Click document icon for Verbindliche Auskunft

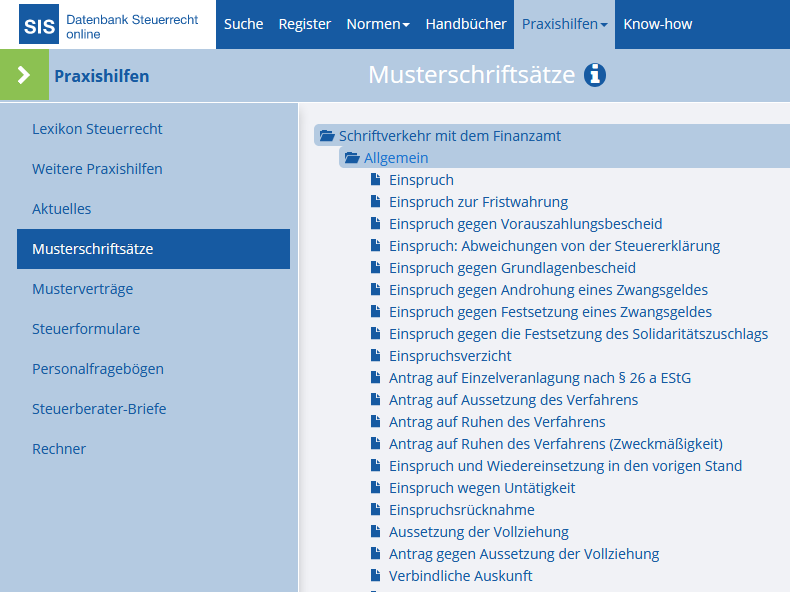pos(375,575)
